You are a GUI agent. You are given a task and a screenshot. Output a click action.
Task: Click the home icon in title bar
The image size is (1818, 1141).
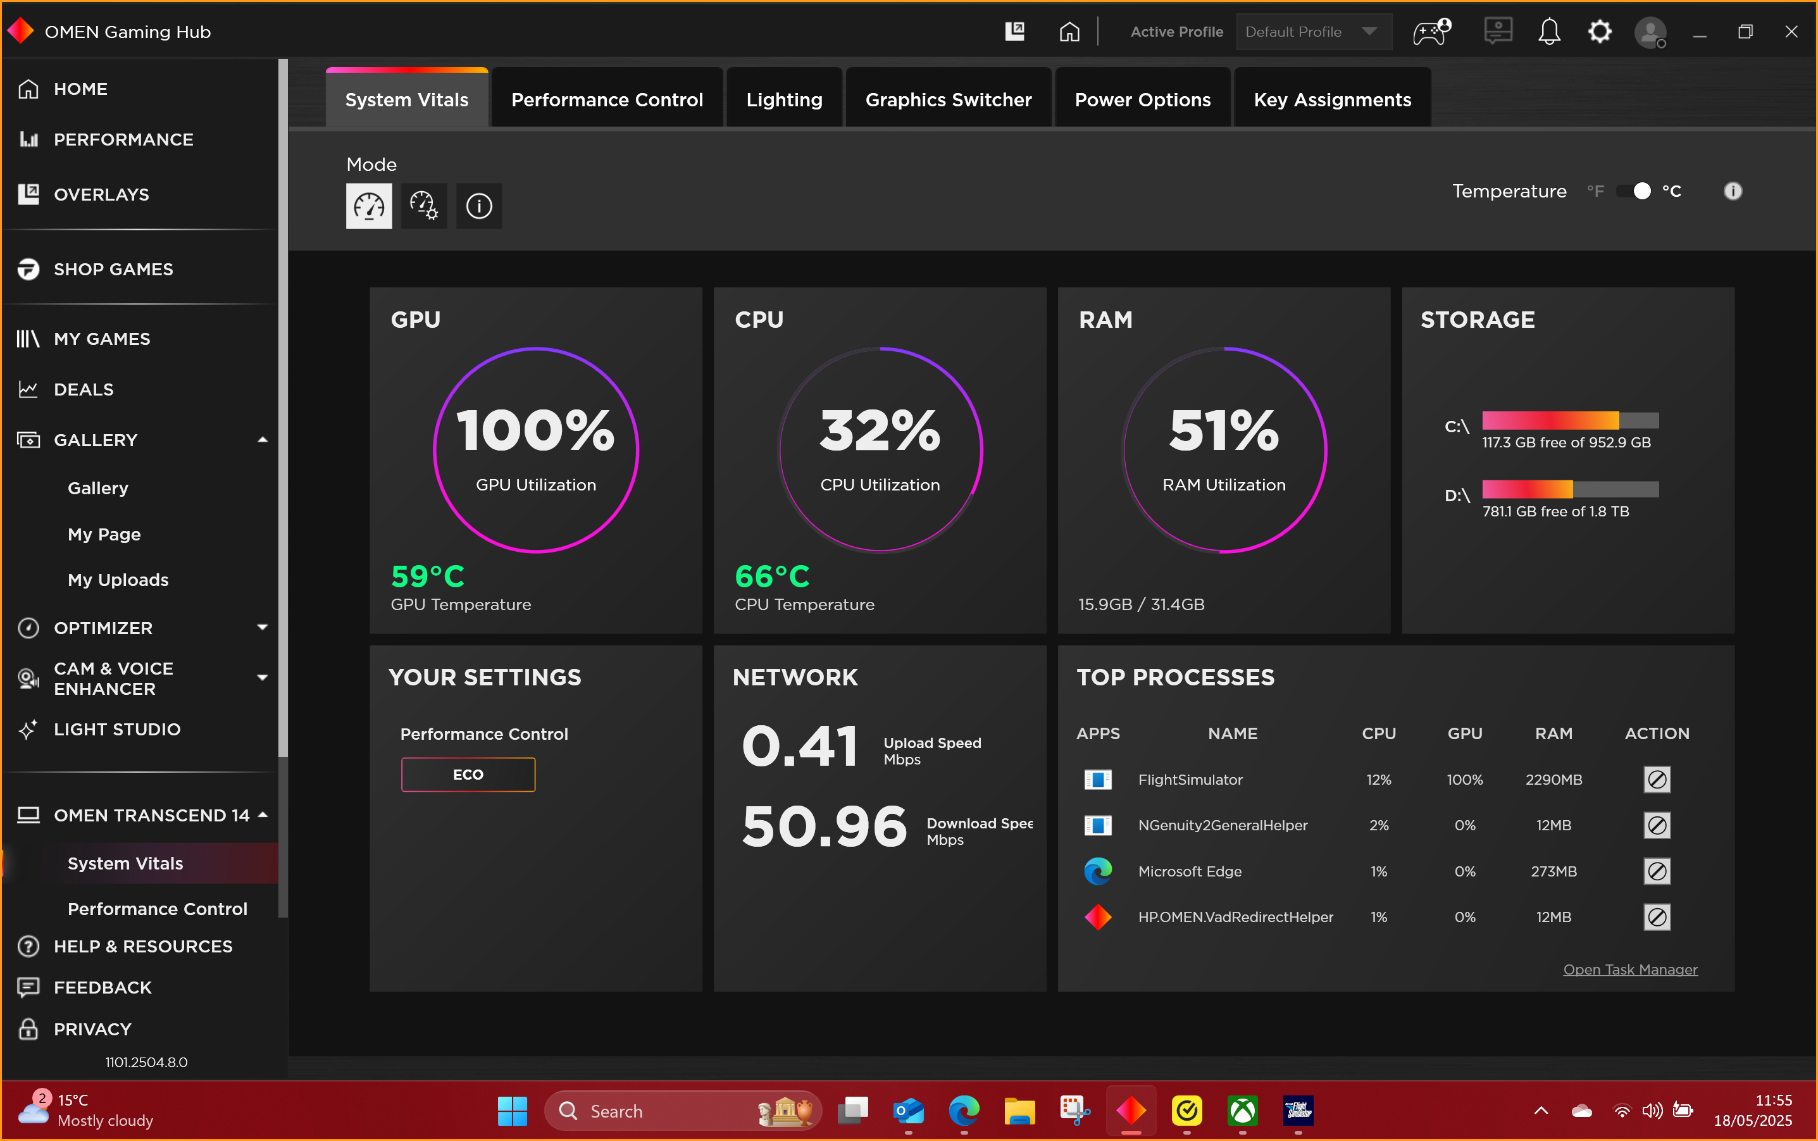point(1069,32)
